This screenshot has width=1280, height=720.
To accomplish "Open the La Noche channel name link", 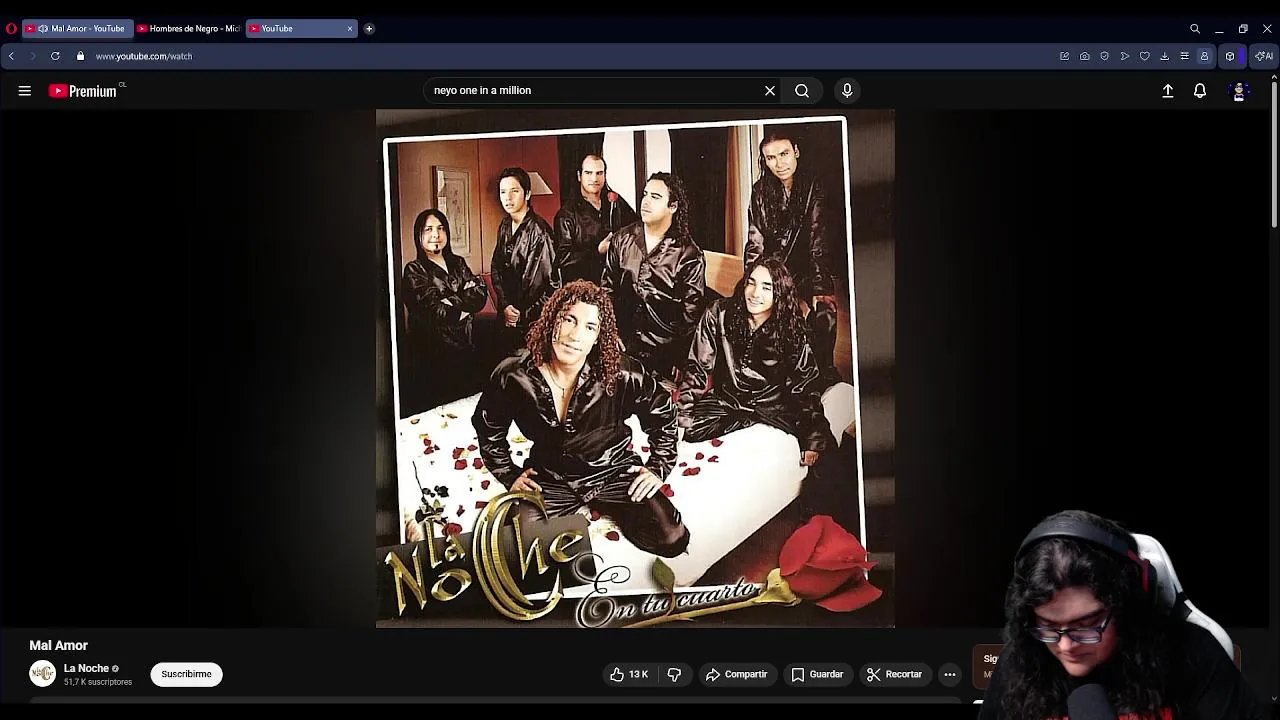I will point(86,668).
